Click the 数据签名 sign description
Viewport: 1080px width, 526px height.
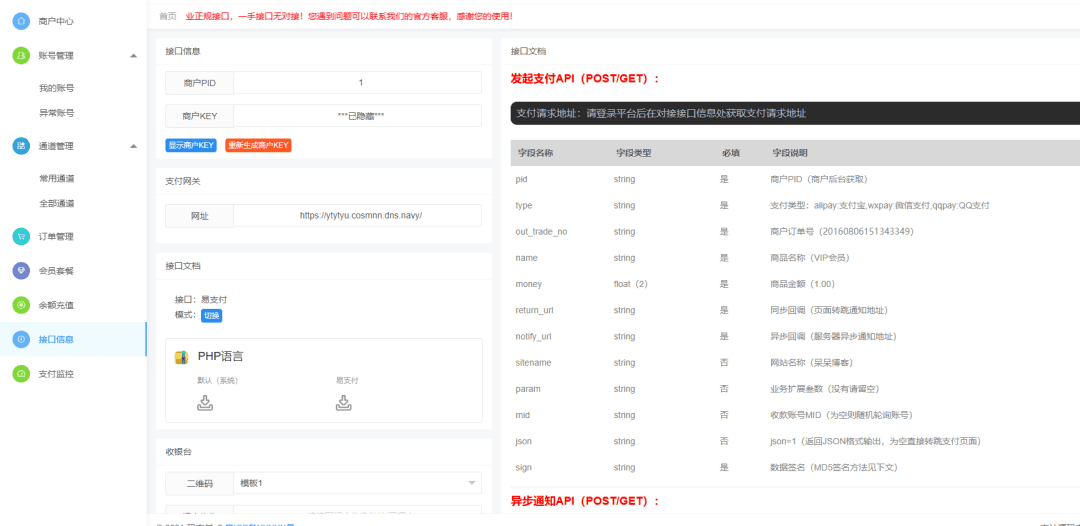[833, 467]
